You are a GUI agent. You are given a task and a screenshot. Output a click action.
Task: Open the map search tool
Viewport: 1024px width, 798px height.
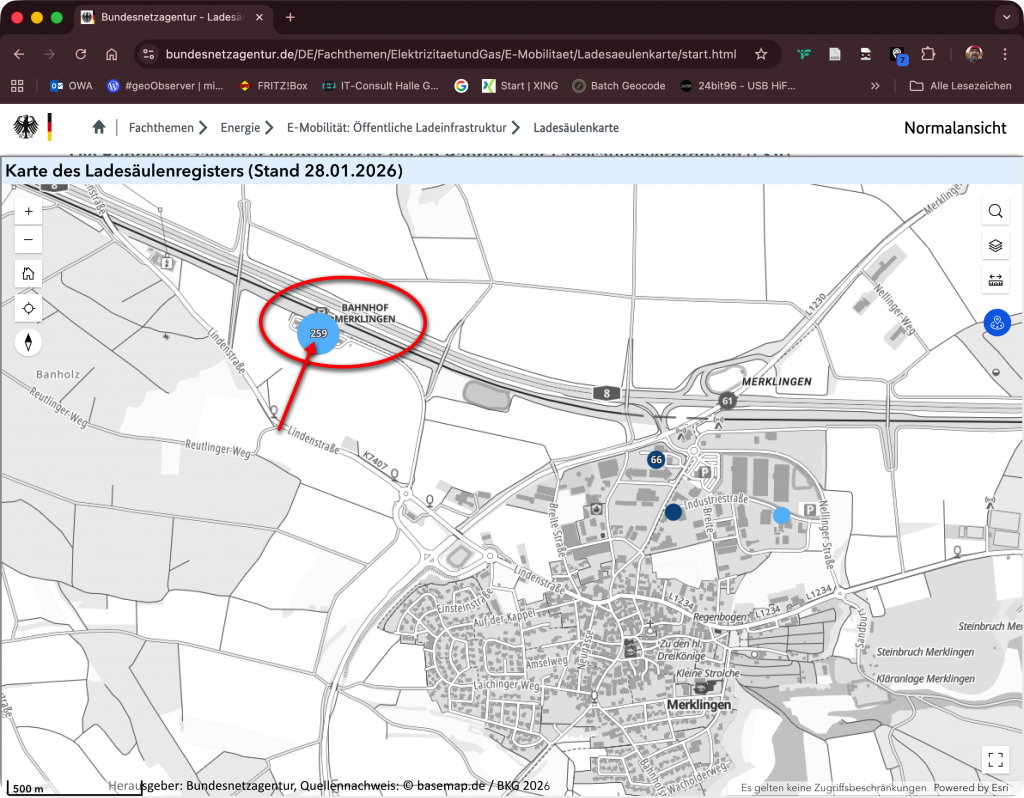click(x=995, y=211)
